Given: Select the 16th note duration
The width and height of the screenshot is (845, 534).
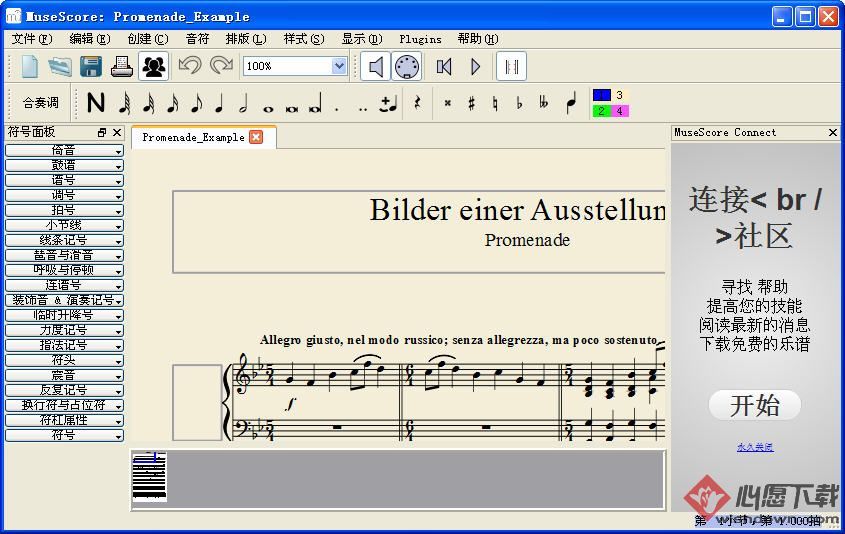Looking at the screenshot, I should point(172,102).
